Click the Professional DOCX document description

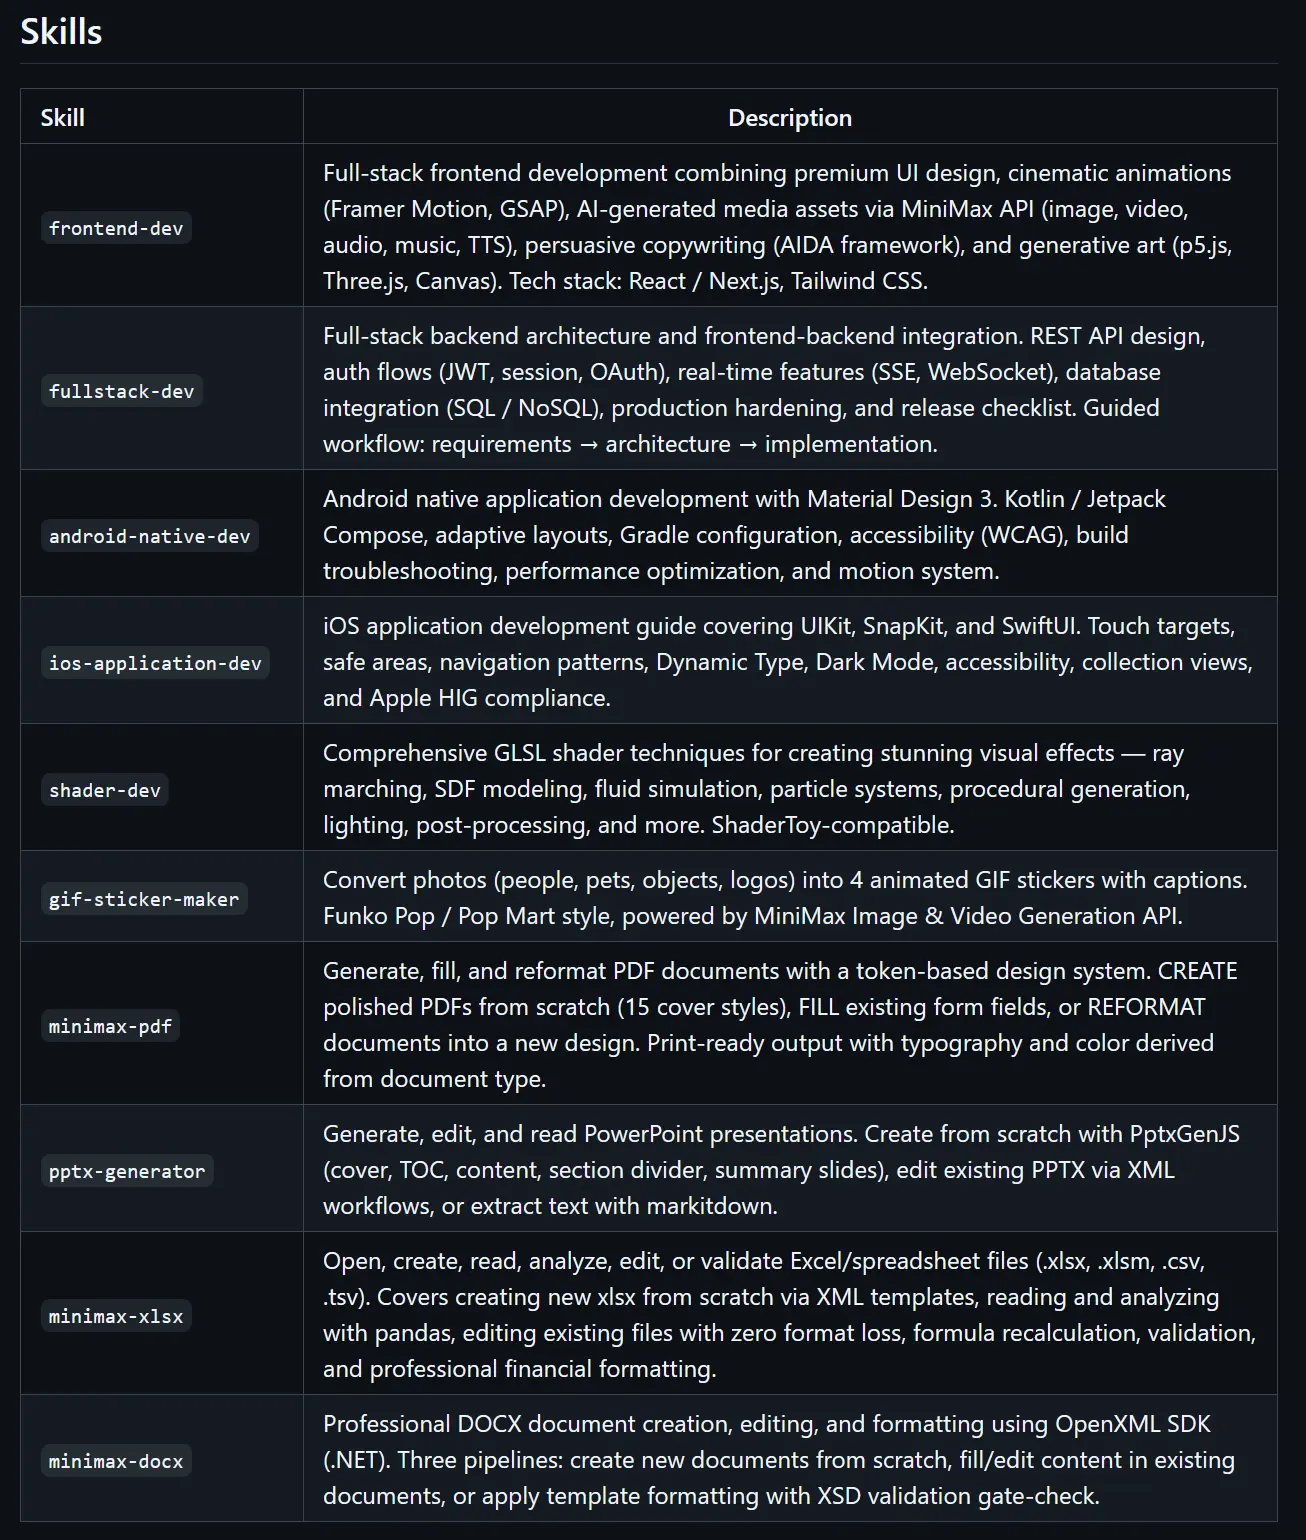tap(778, 1460)
